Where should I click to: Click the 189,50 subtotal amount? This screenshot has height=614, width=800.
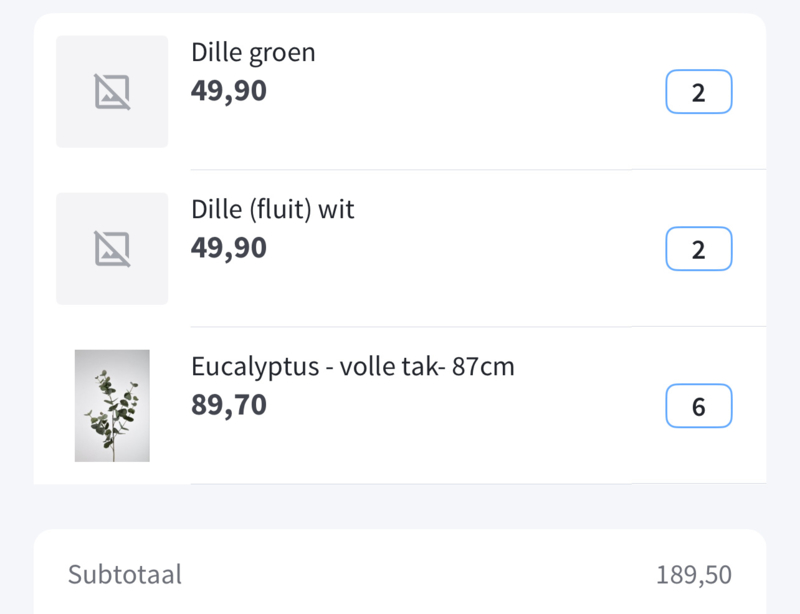click(x=694, y=575)
